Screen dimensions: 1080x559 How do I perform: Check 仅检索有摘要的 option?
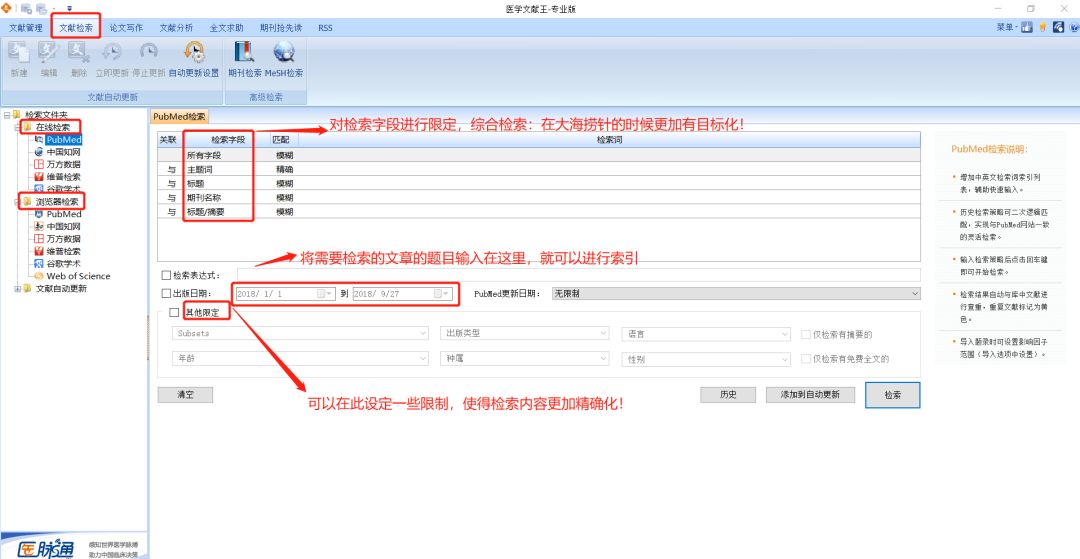coord(806,335)
